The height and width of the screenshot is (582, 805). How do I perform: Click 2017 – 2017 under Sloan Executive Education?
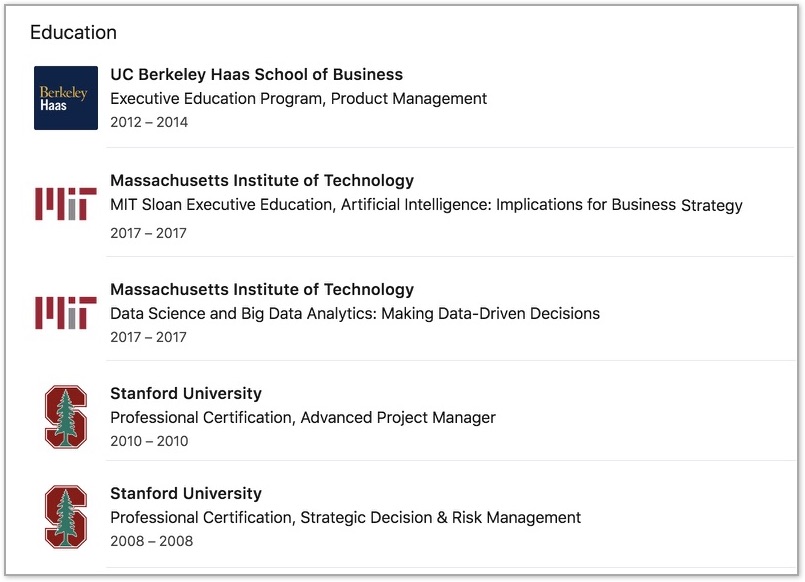click(148, 233)
